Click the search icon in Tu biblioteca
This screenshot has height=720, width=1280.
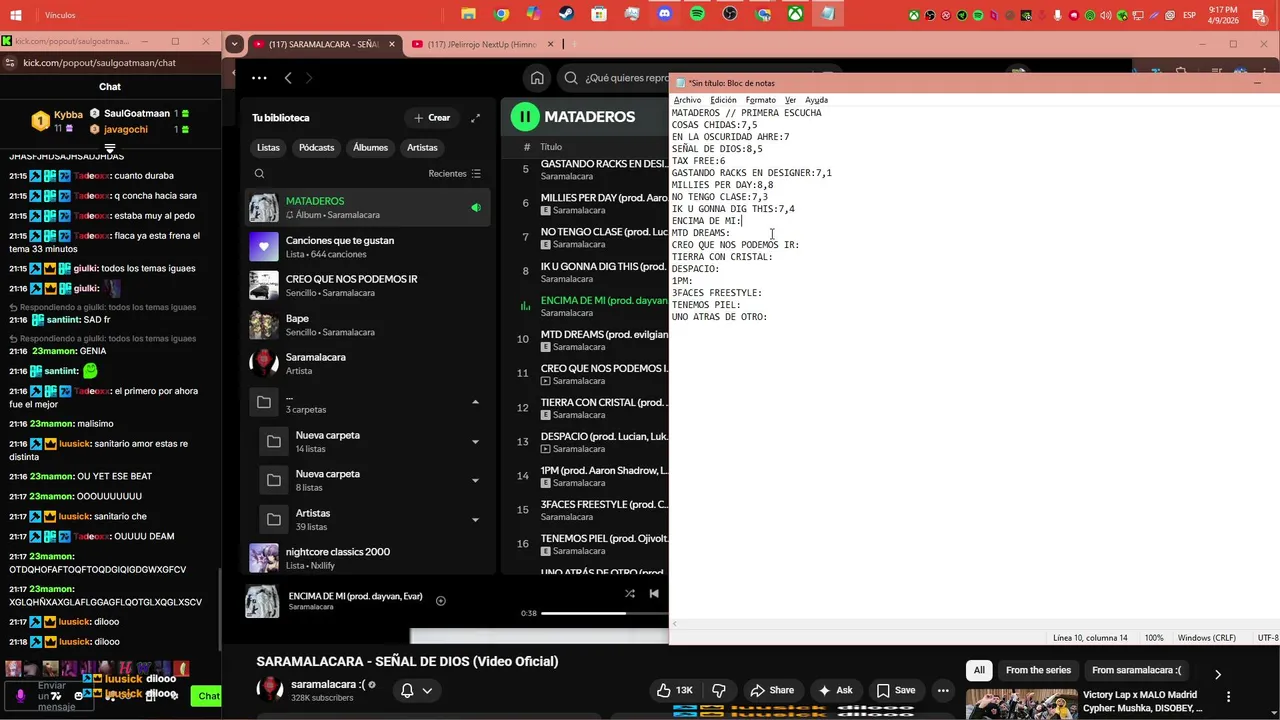[260, 174]
